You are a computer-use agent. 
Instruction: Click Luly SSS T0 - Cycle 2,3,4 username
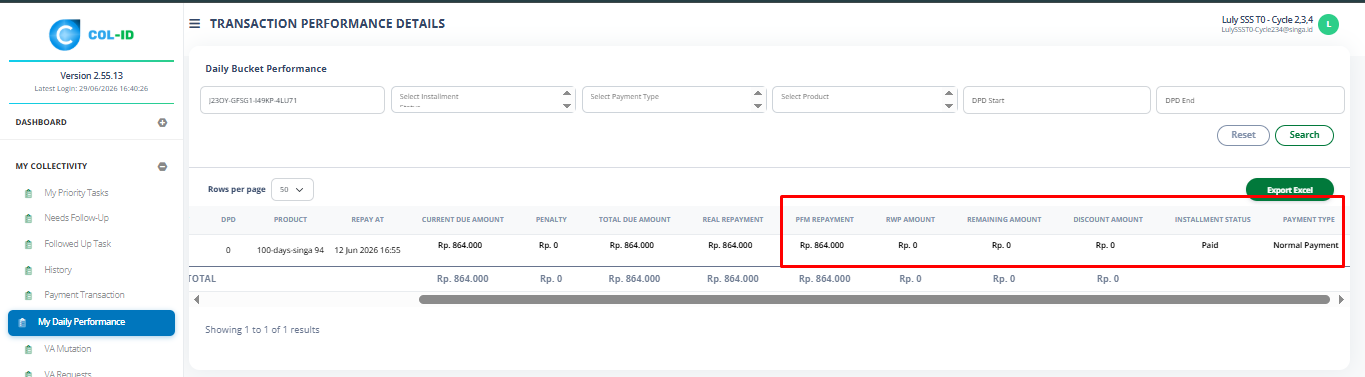[1267, 19]
